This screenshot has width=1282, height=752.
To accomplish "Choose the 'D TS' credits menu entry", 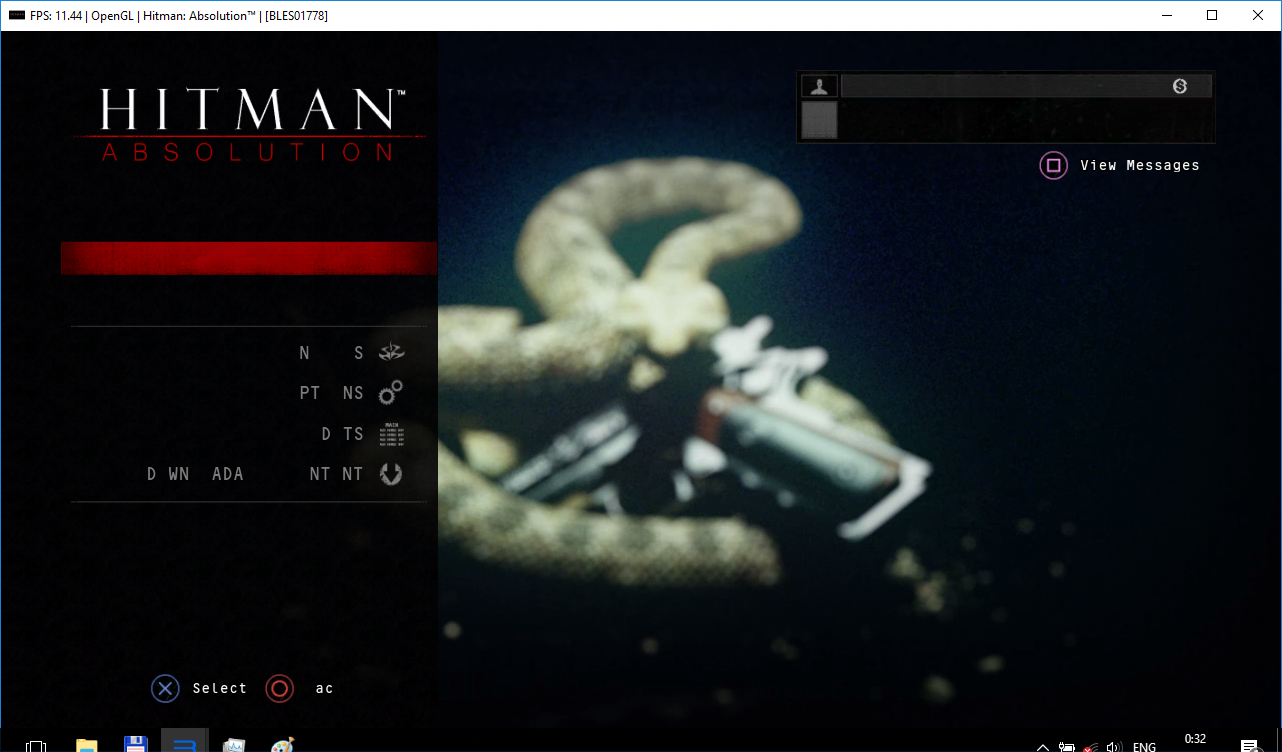I will [342, 434].
